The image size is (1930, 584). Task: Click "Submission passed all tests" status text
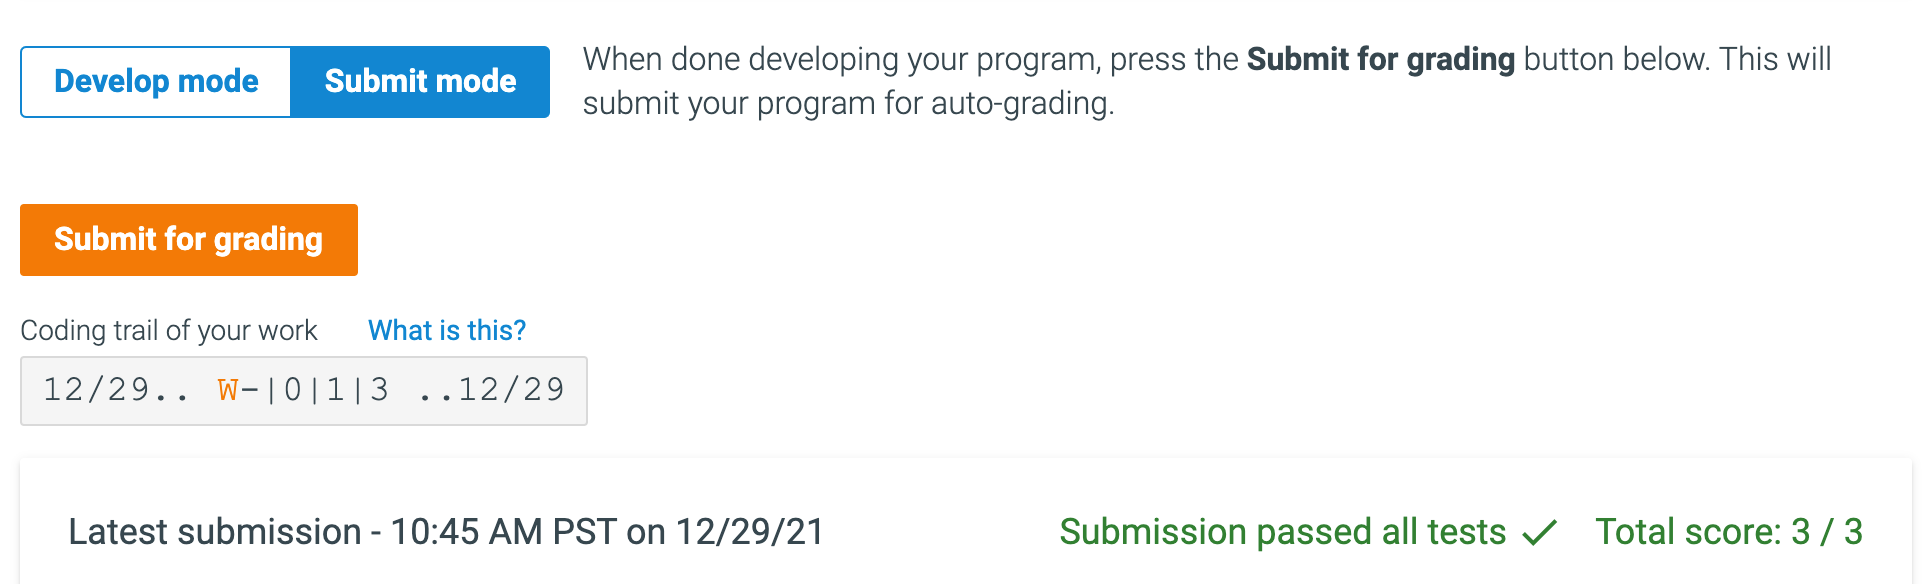[x=1282, y=532]
